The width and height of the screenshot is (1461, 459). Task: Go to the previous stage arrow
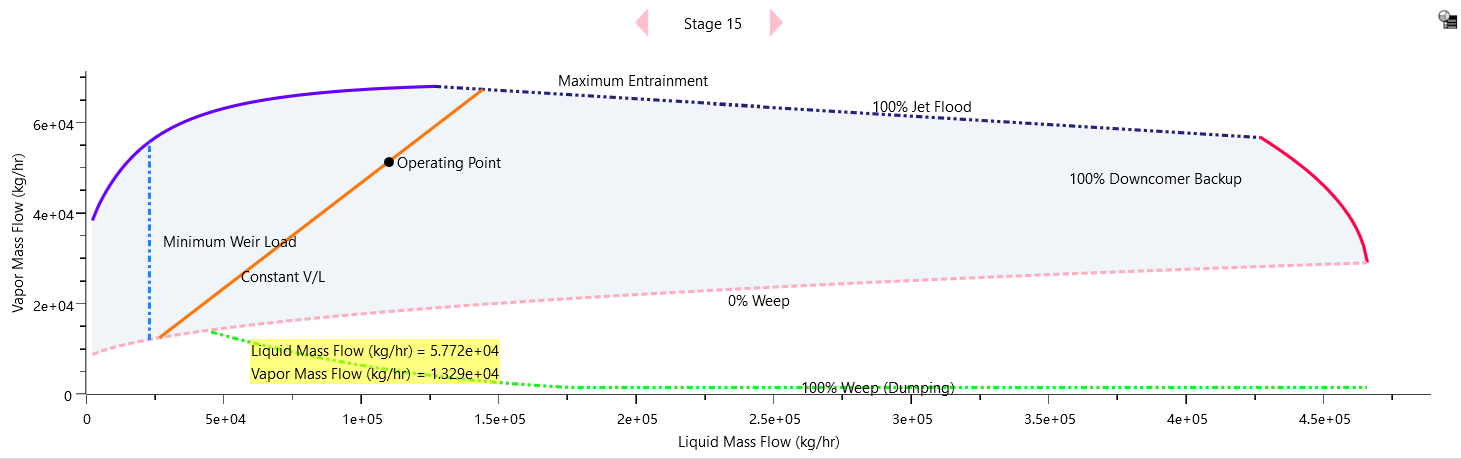point(642,23)
